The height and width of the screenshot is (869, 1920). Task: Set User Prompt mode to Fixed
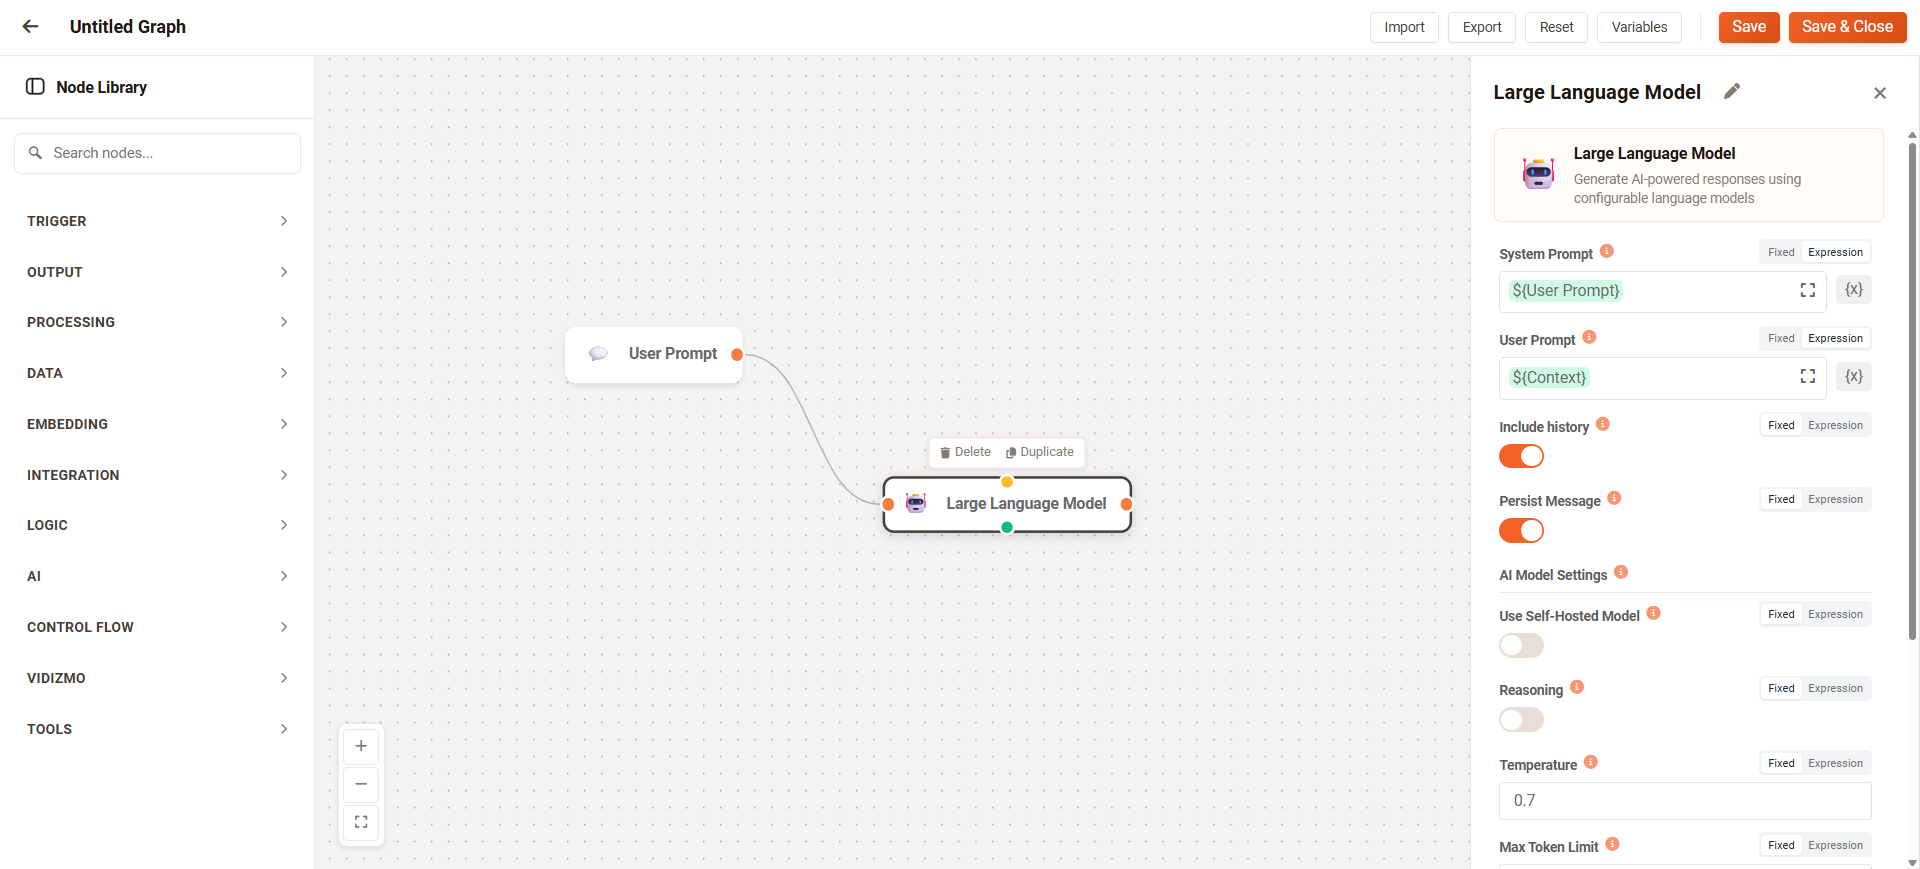1781,338
